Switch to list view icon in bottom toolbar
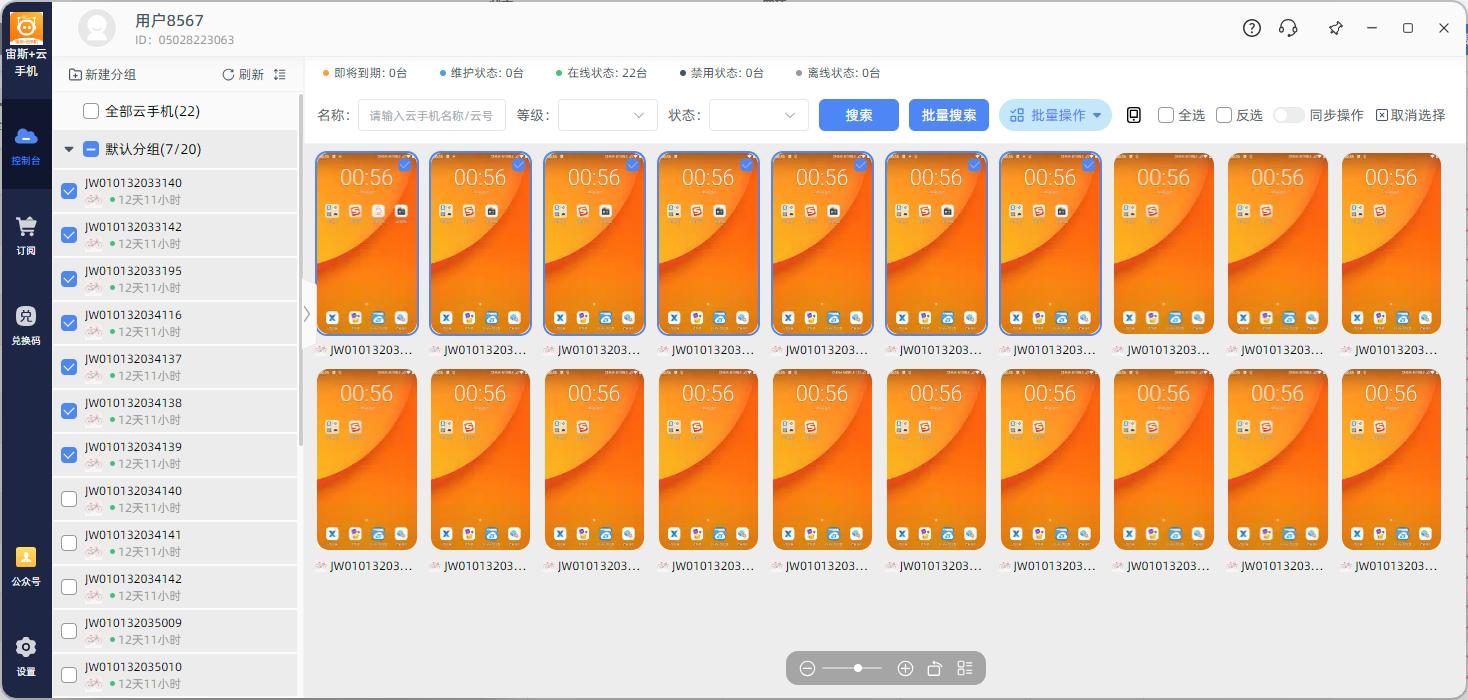Viewport: 1468px width, 700px height. [965, 668]
